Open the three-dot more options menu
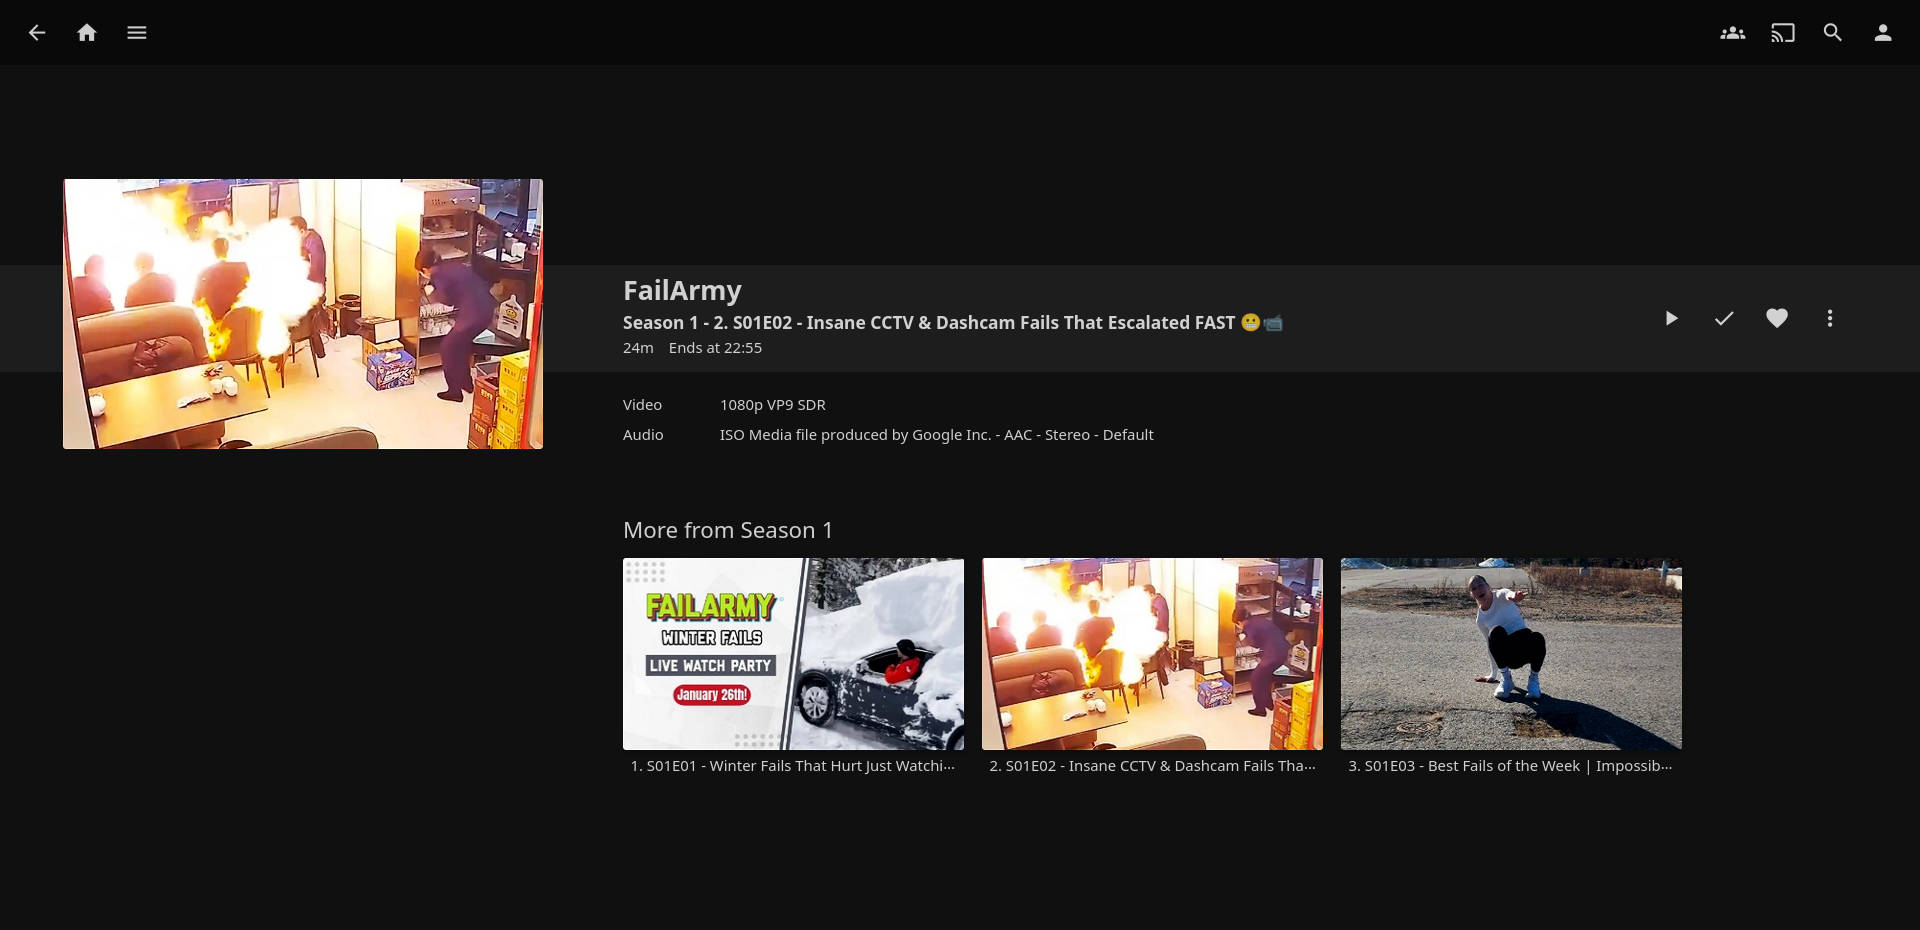 click(x=1829, y=318)
